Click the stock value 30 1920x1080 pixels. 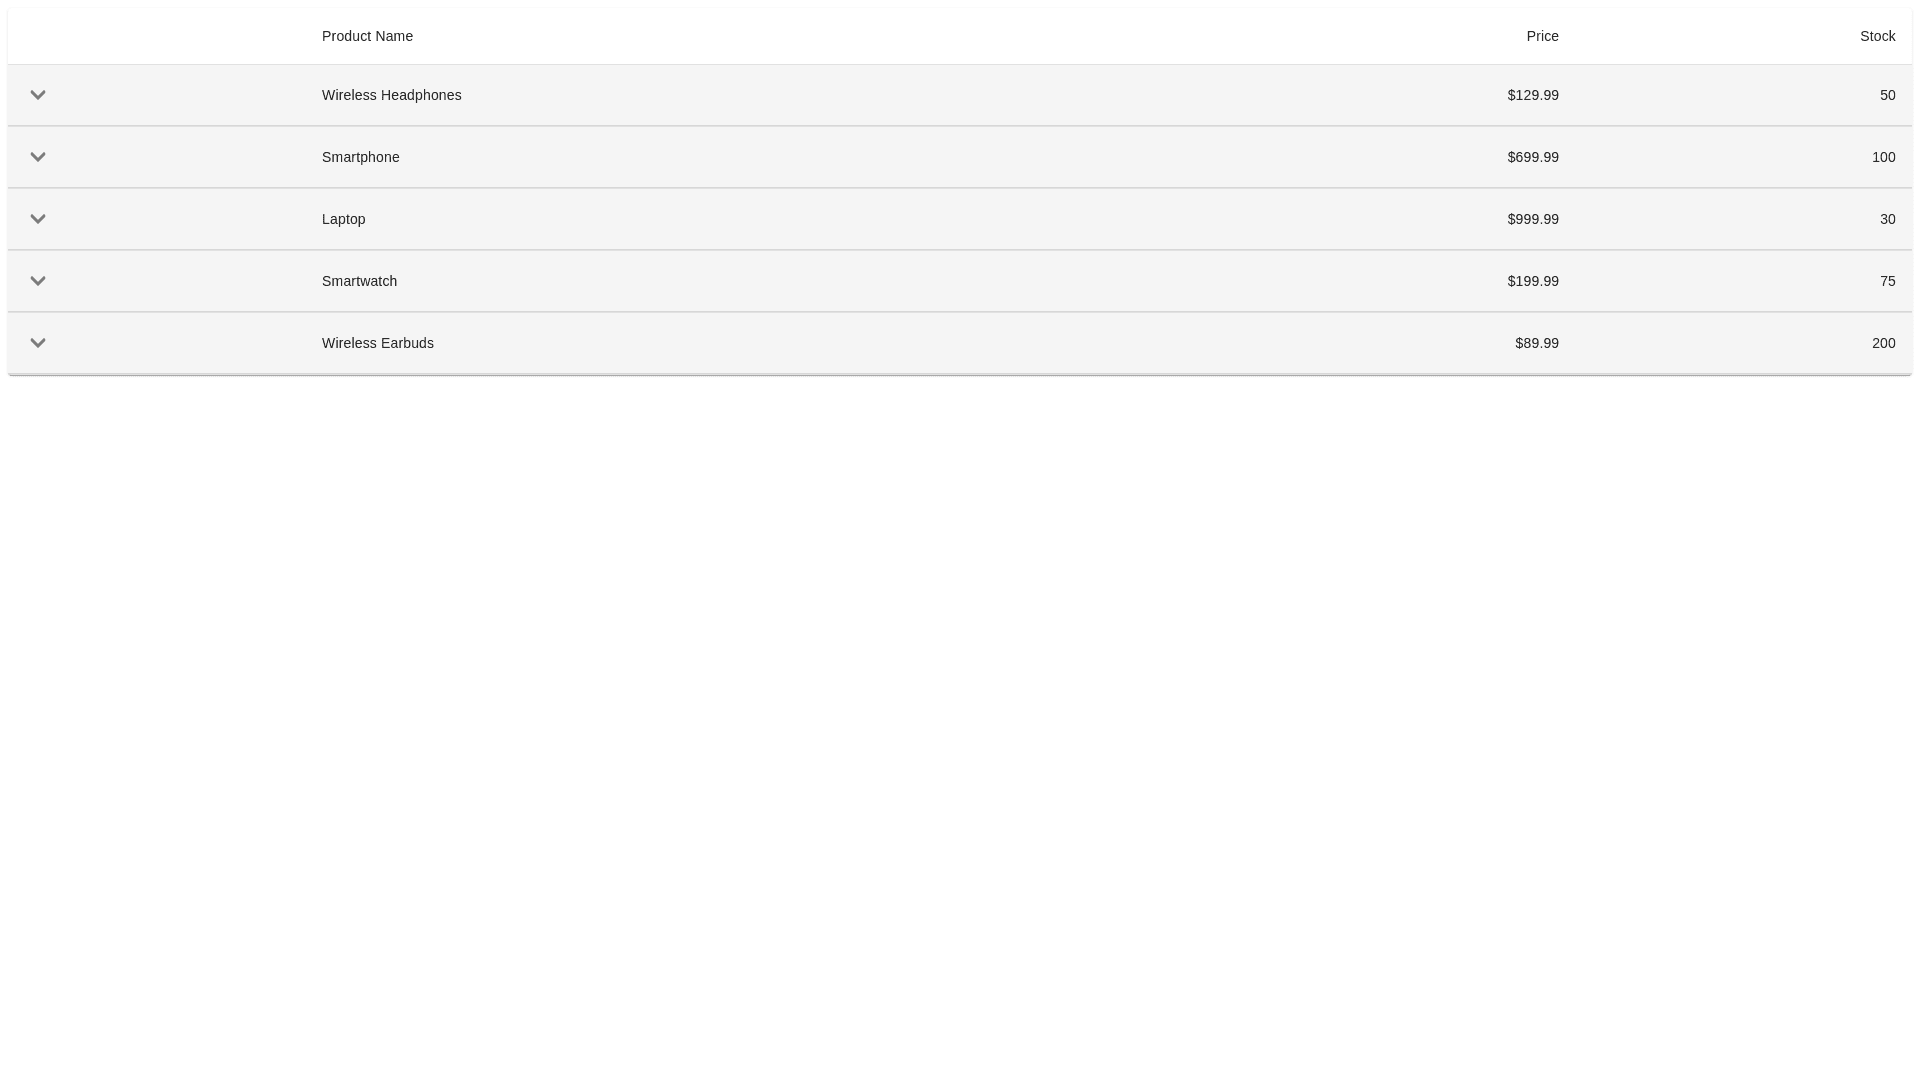1887,219
